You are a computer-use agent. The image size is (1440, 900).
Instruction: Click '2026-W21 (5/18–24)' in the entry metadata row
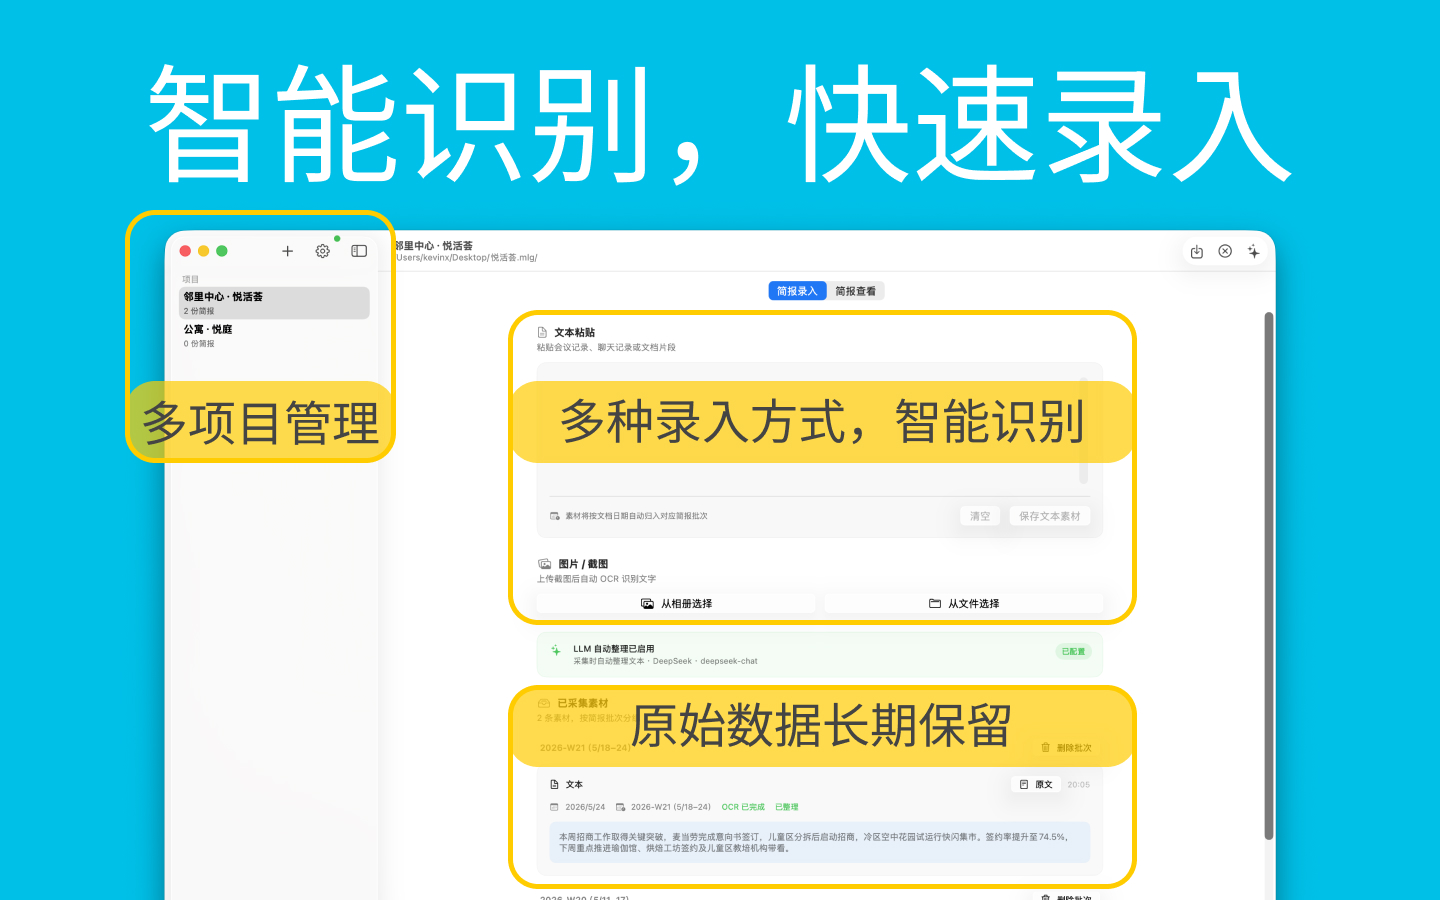tap(671, 807)
